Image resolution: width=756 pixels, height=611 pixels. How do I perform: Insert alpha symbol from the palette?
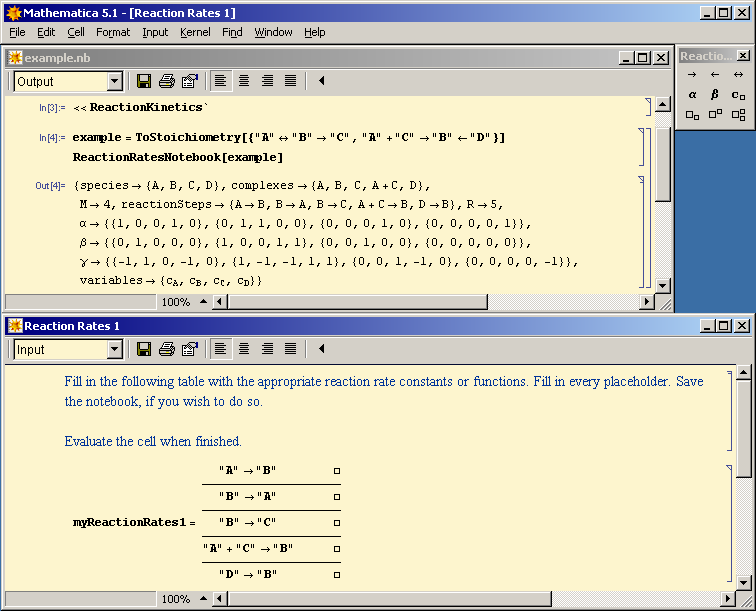(x=692, y=95)
